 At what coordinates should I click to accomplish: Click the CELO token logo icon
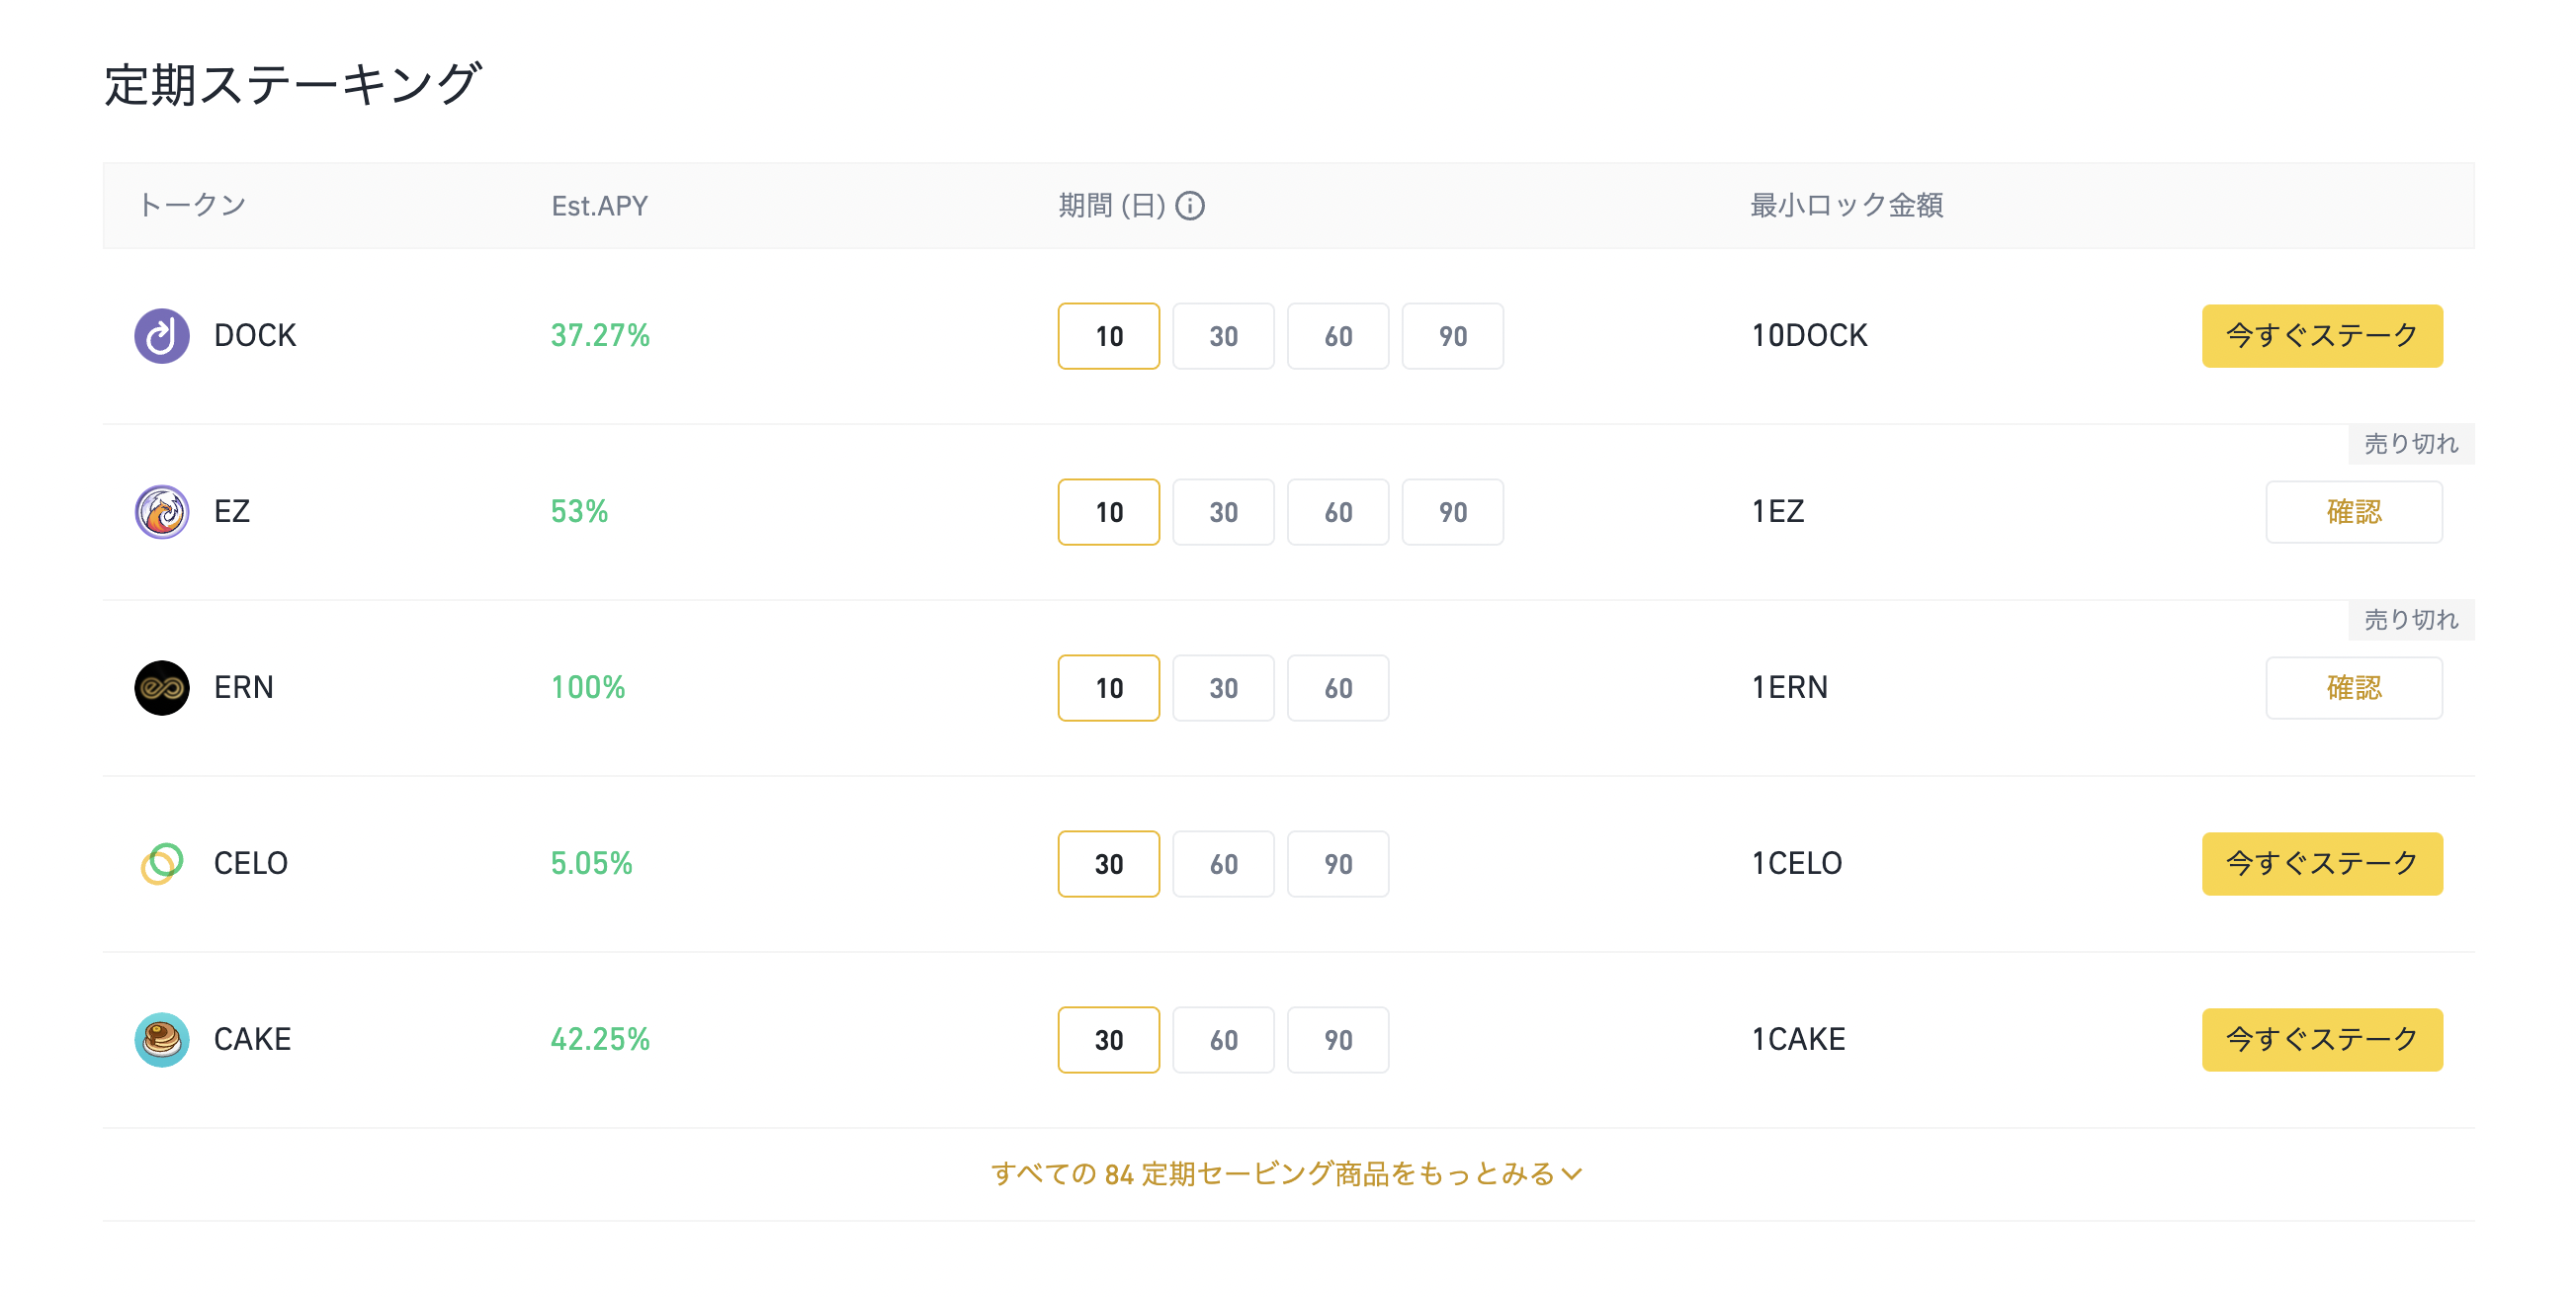pos(162,864)
